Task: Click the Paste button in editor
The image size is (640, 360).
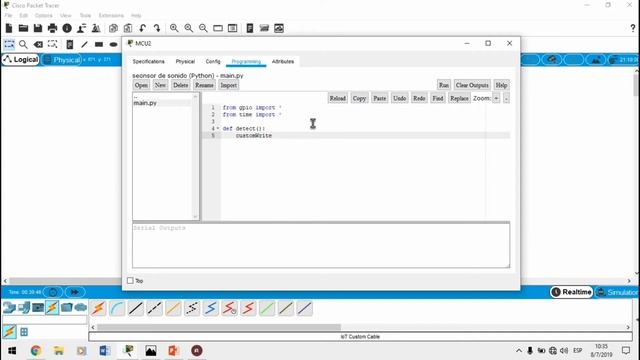Action: click(x=380, y=98)
